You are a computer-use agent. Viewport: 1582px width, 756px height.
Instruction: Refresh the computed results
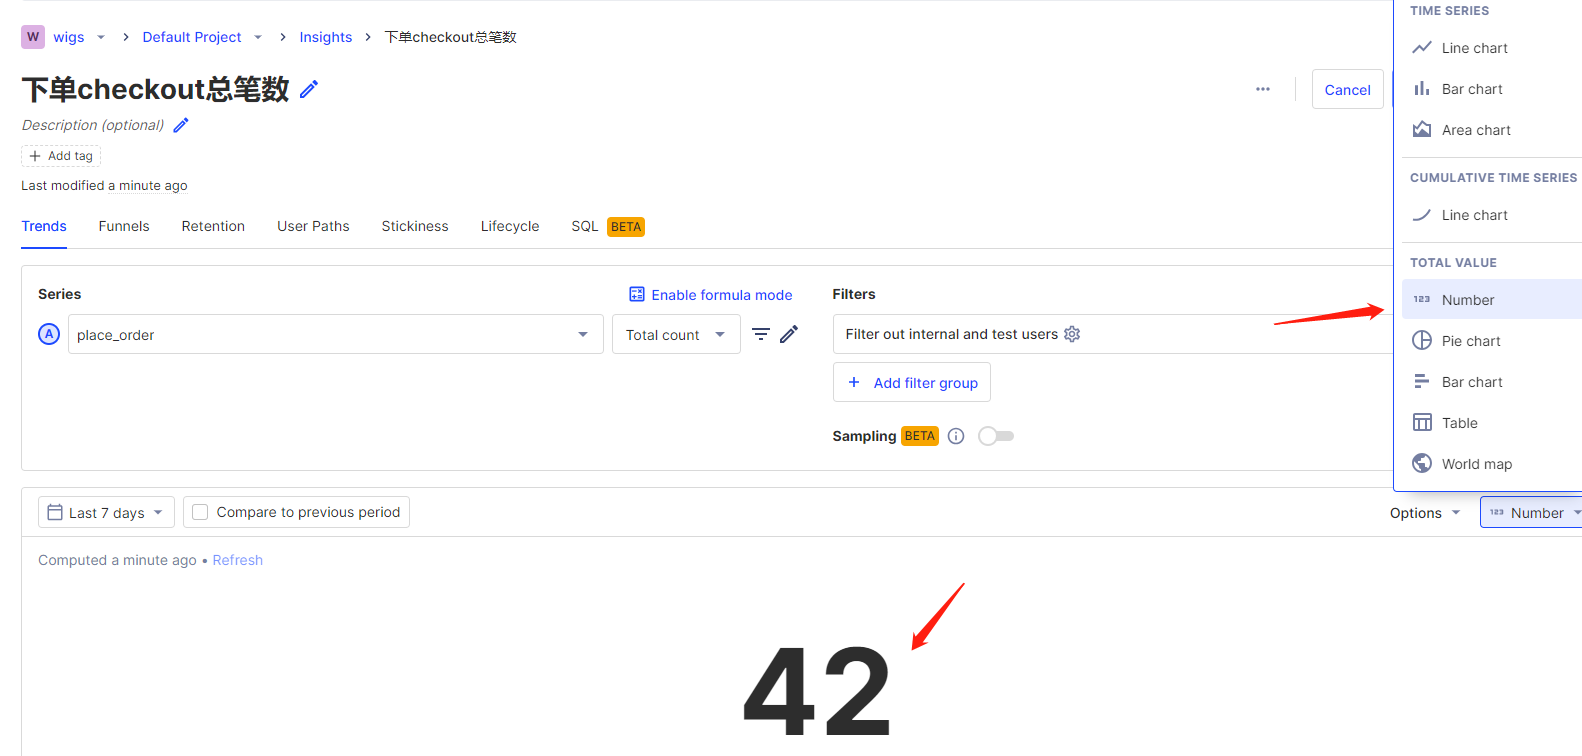tap(238, 560)
